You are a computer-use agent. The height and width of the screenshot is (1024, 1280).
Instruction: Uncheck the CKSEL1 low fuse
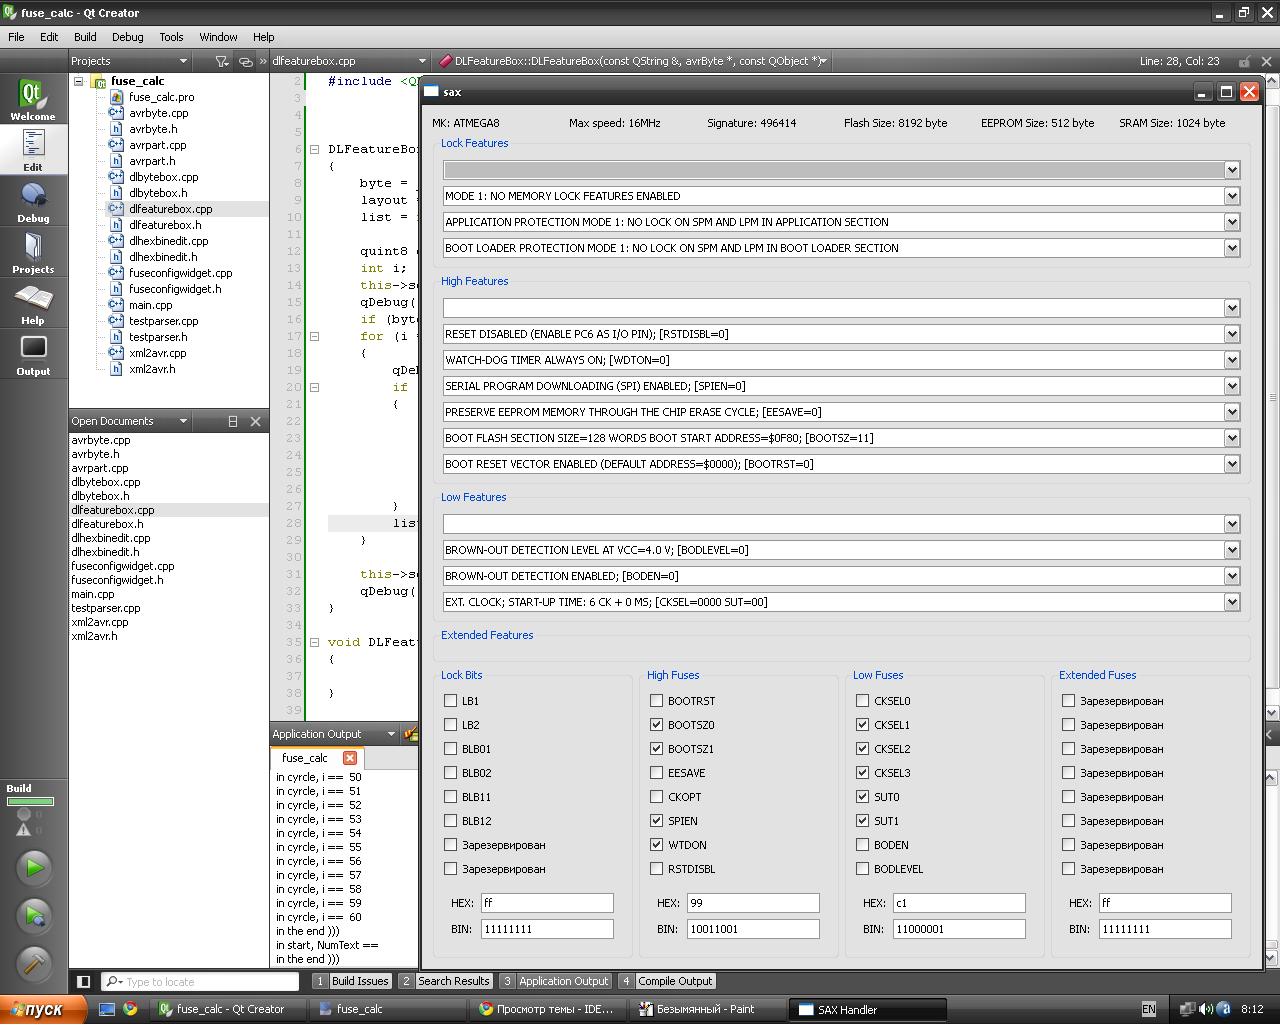pos(862,725)
